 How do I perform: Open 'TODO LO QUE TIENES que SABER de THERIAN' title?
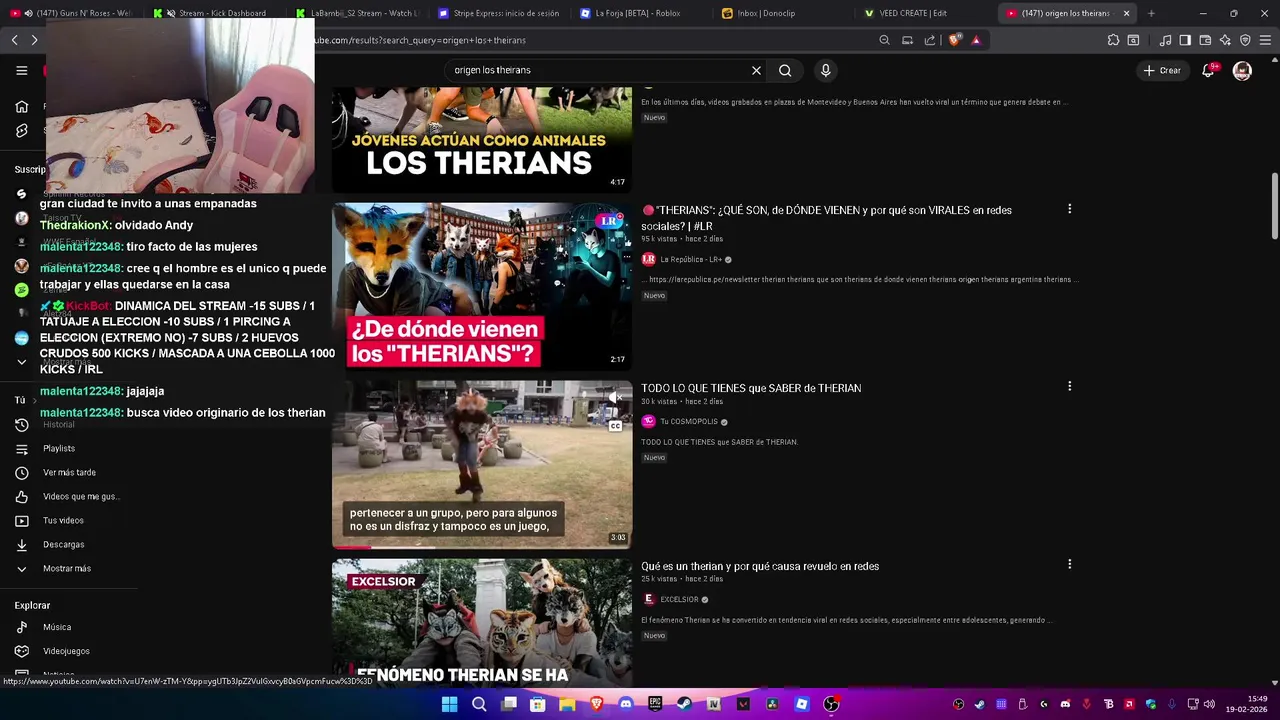751,388
